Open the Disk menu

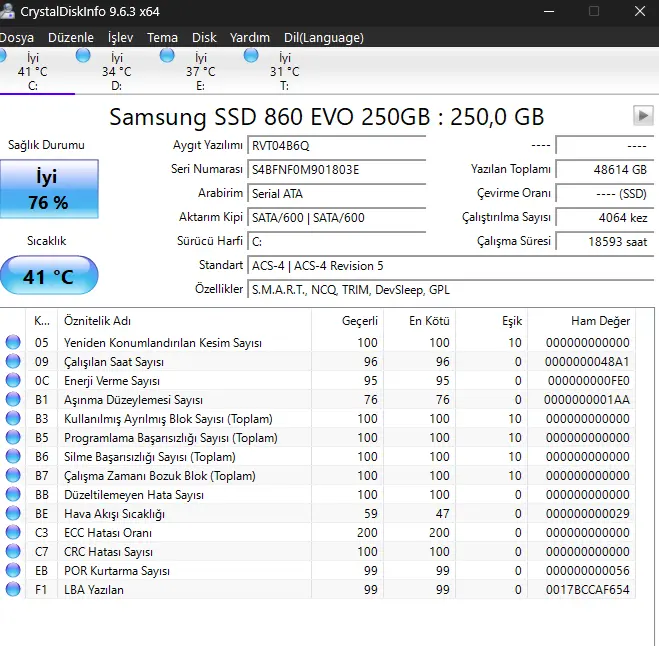pyautogui.click(x=204, y=38)
